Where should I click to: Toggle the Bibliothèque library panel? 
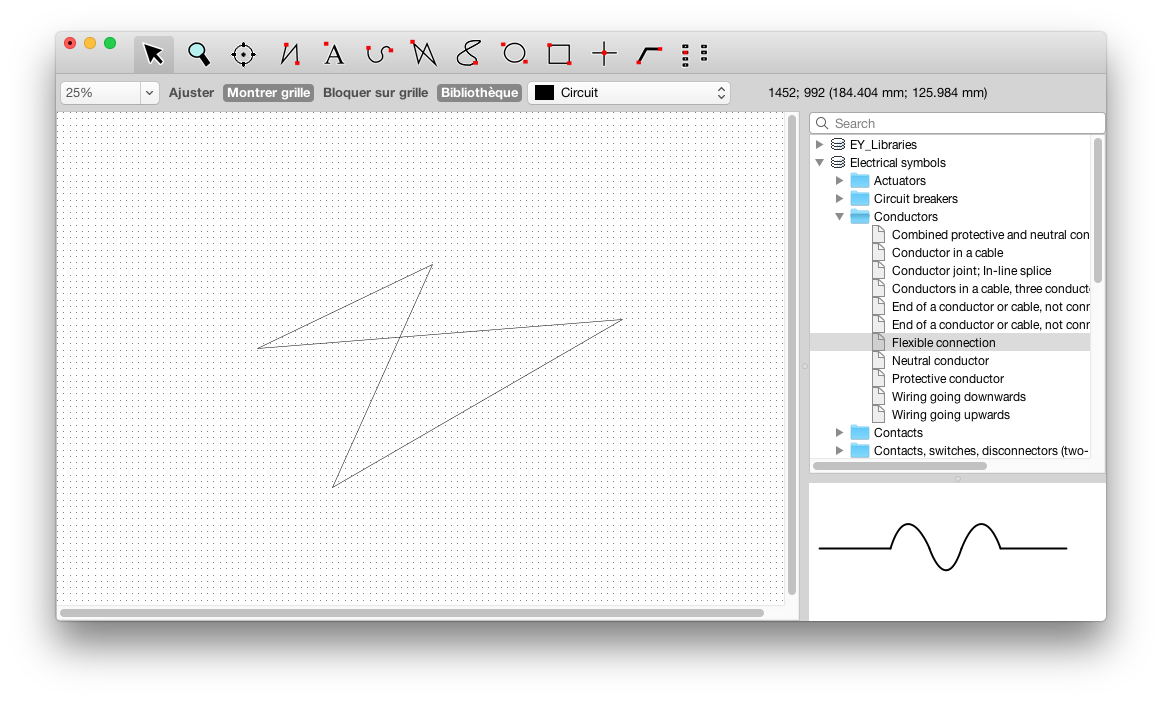[479, 93]
